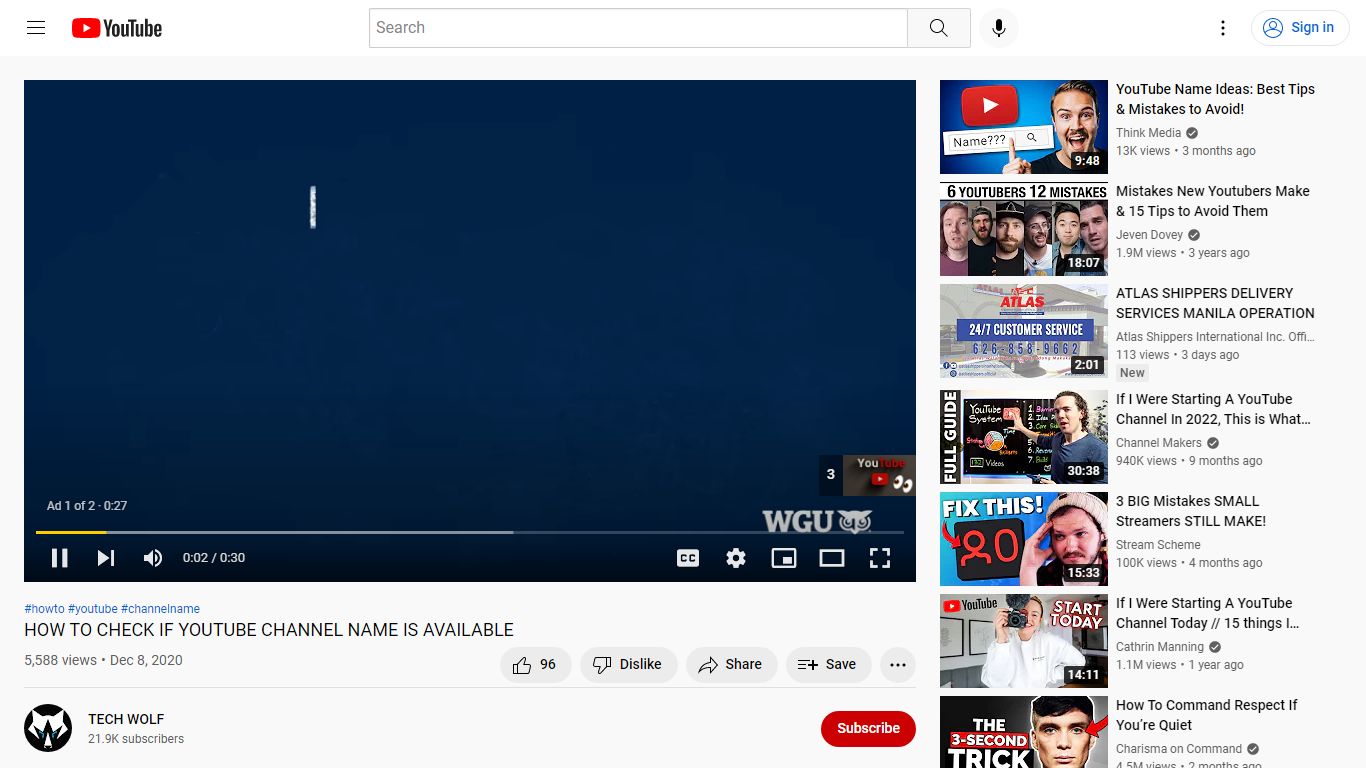Visit Stream Scheme channel
The image size is (1366, 768).
tap(1158, 545)
